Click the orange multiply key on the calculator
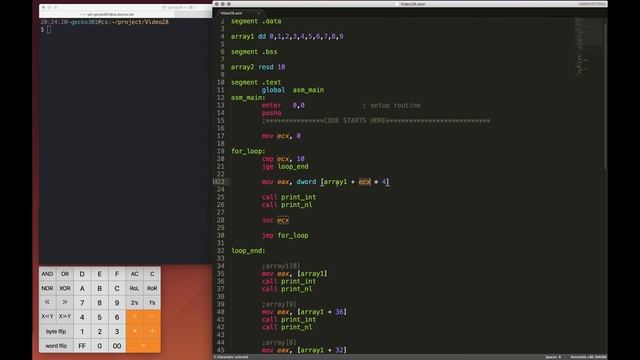 (134, 331)
